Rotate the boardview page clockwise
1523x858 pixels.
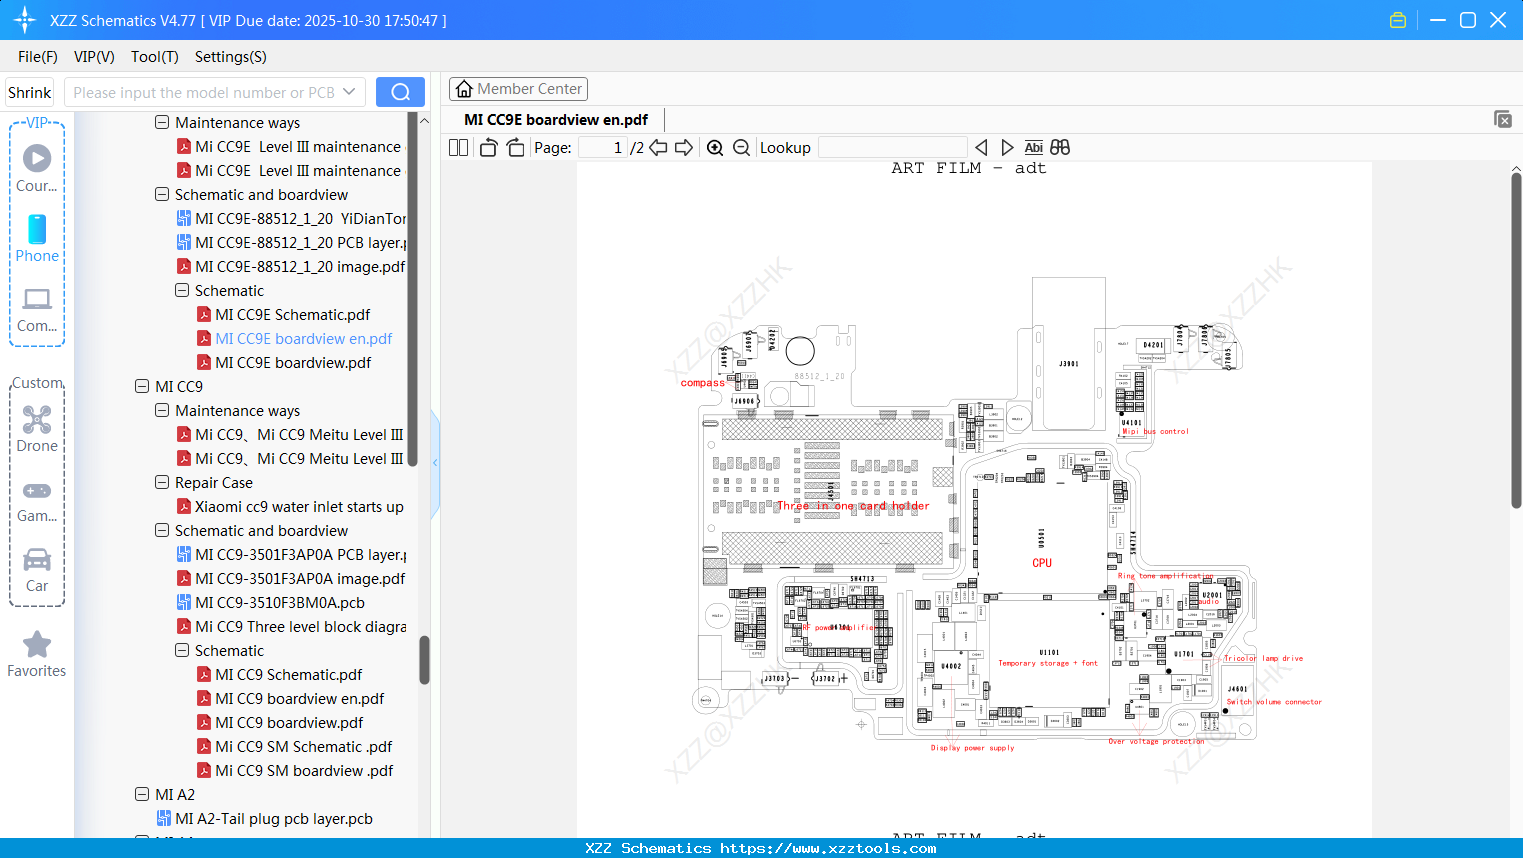click(514, 147)
